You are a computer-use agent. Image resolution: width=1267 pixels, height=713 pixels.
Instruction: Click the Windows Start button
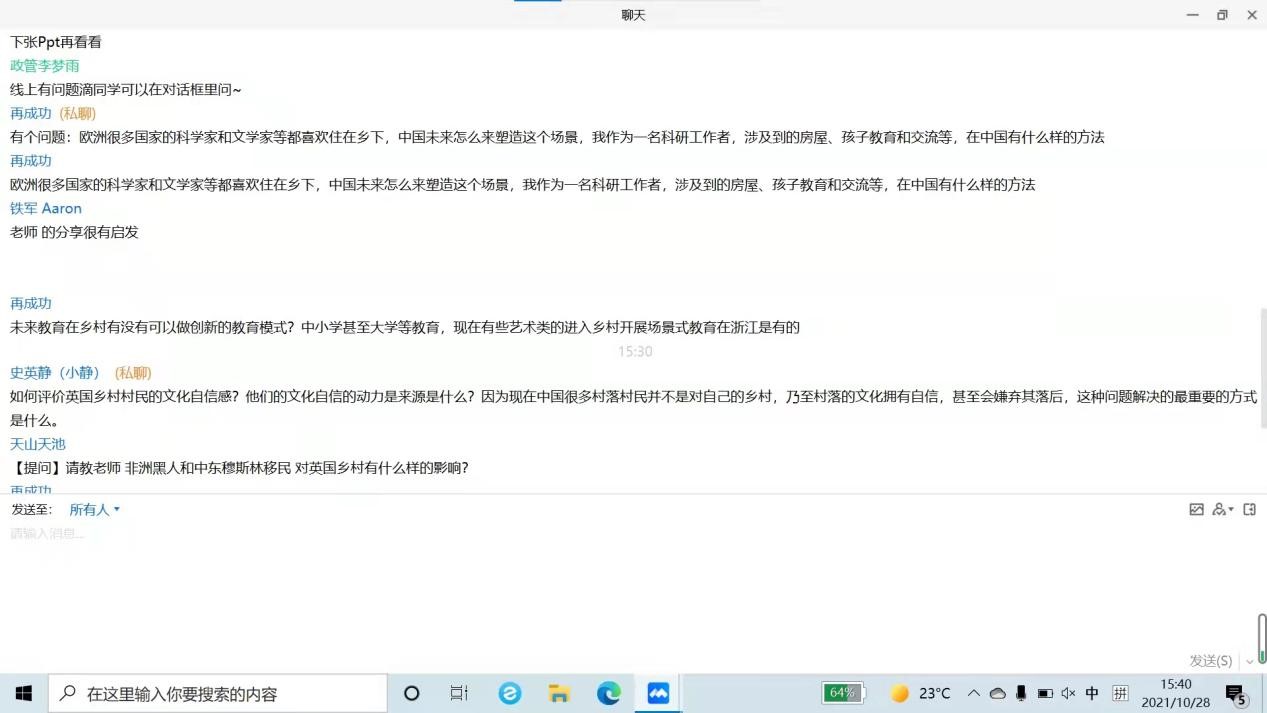(x=24, y=693)
